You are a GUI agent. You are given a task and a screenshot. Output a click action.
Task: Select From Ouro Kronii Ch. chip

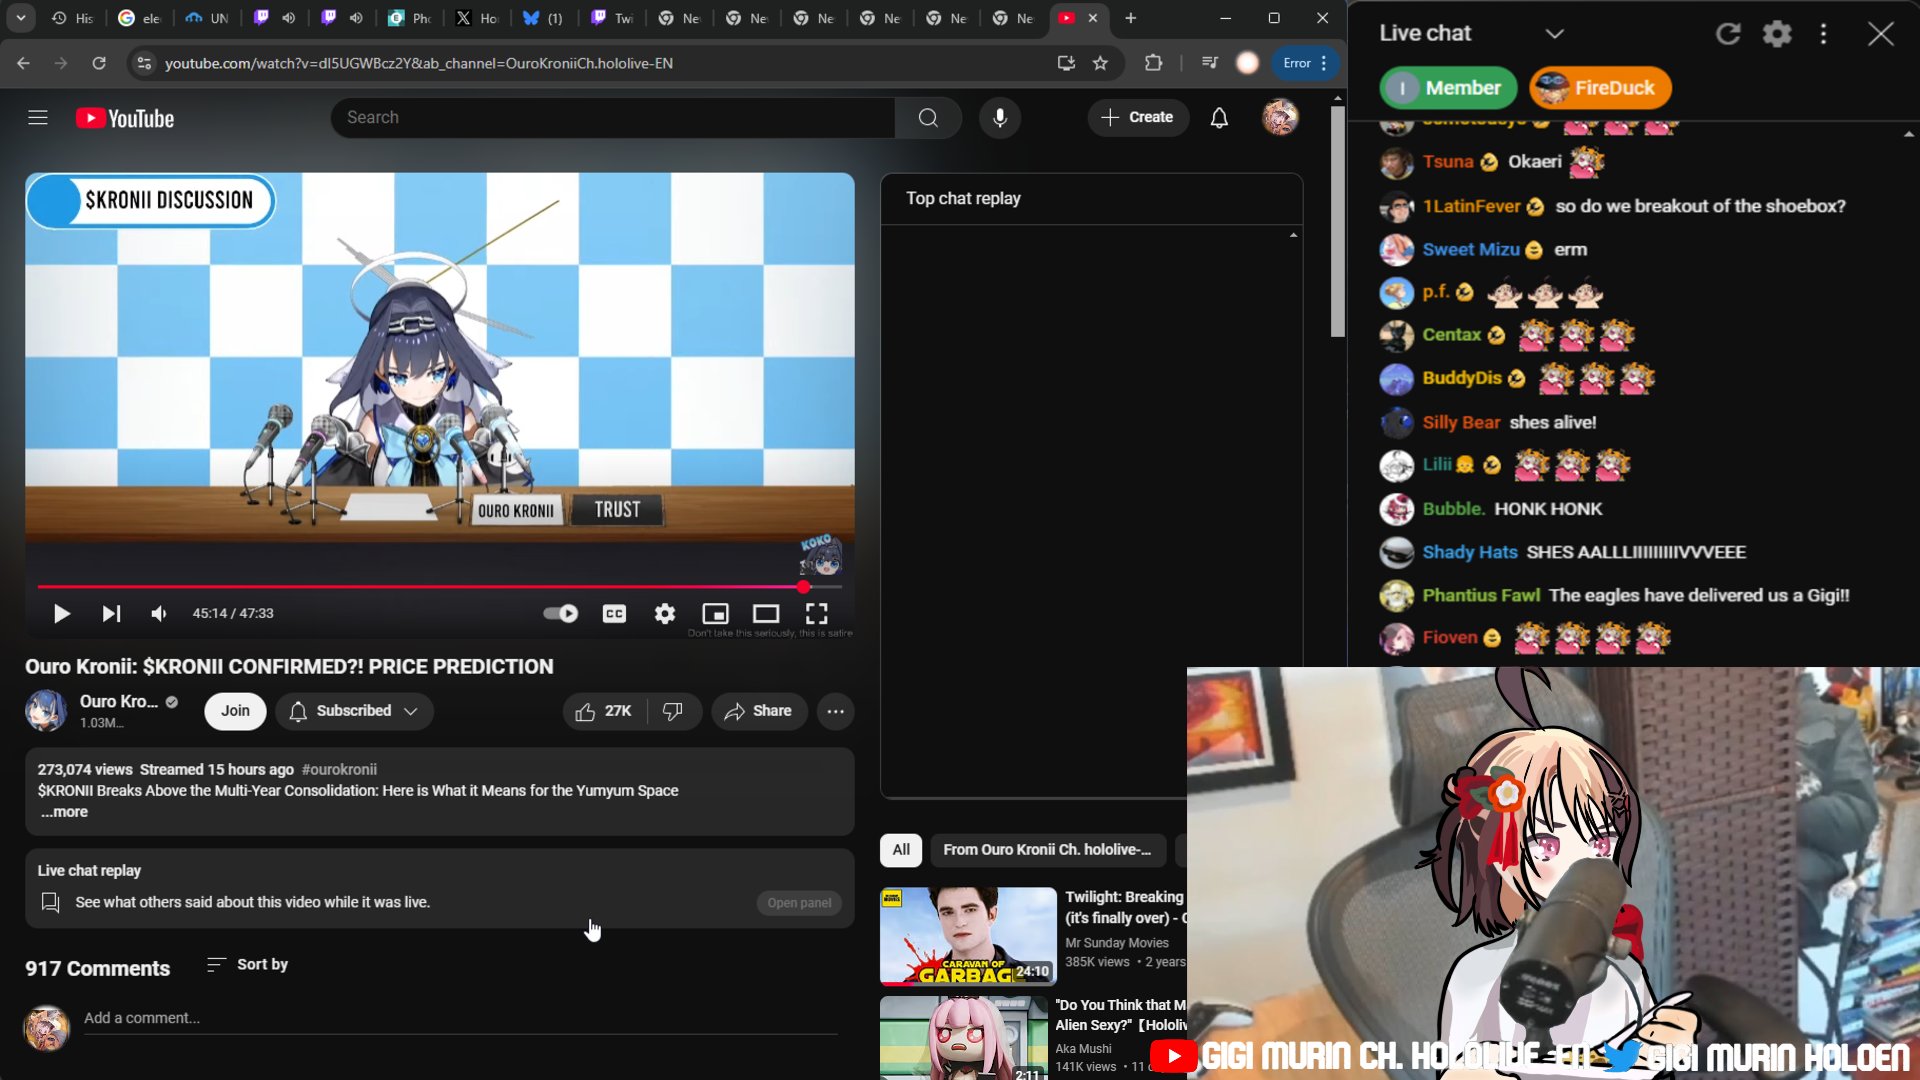pos(1047,850)
